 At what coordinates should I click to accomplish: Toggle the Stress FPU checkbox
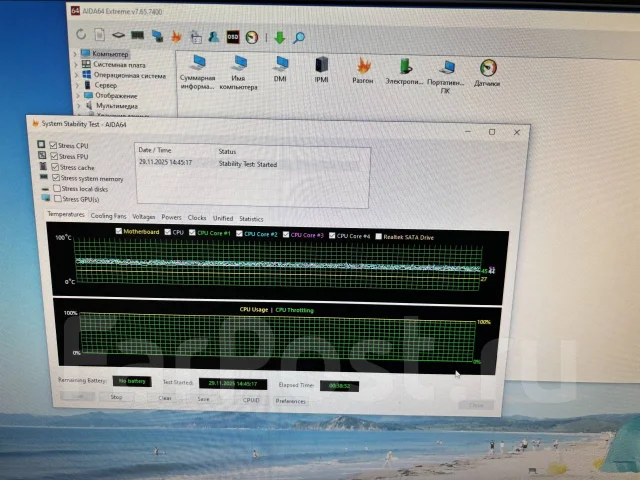pyautogui.click(x=54, y=156)
